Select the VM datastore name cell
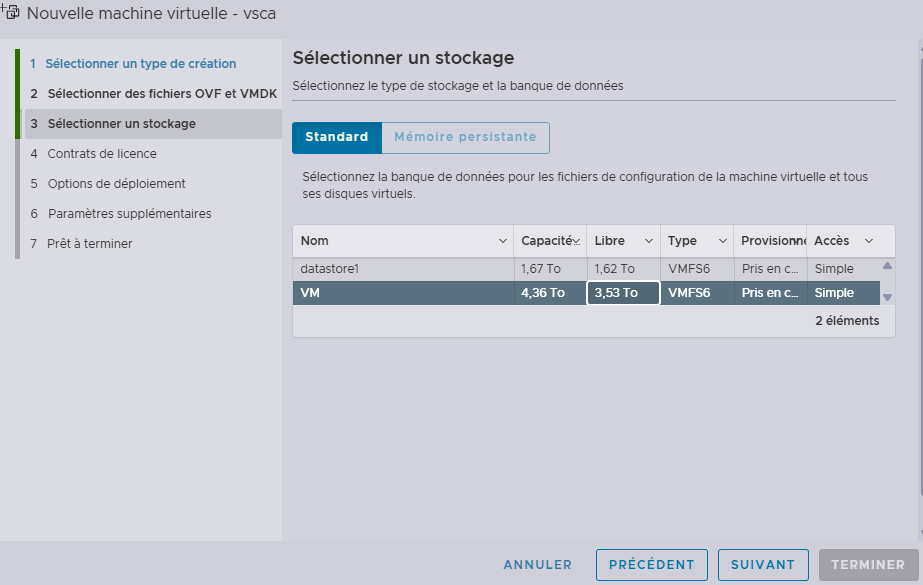Viewport: 923px width, 585px height. pos(403,293)
